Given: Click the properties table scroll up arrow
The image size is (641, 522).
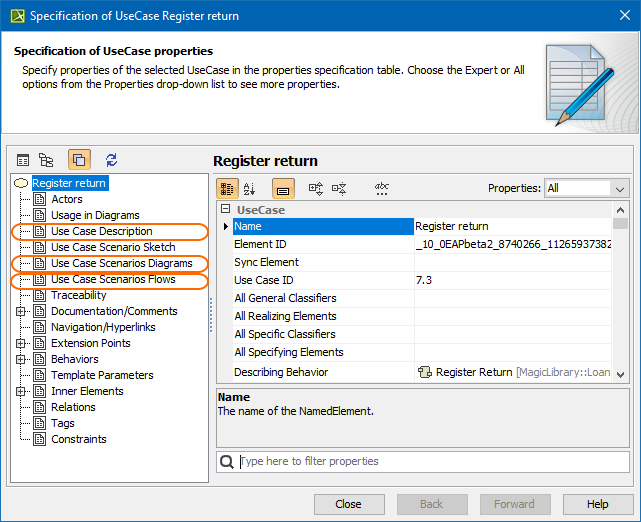Looking at the screenshot, I should [620, 210].
